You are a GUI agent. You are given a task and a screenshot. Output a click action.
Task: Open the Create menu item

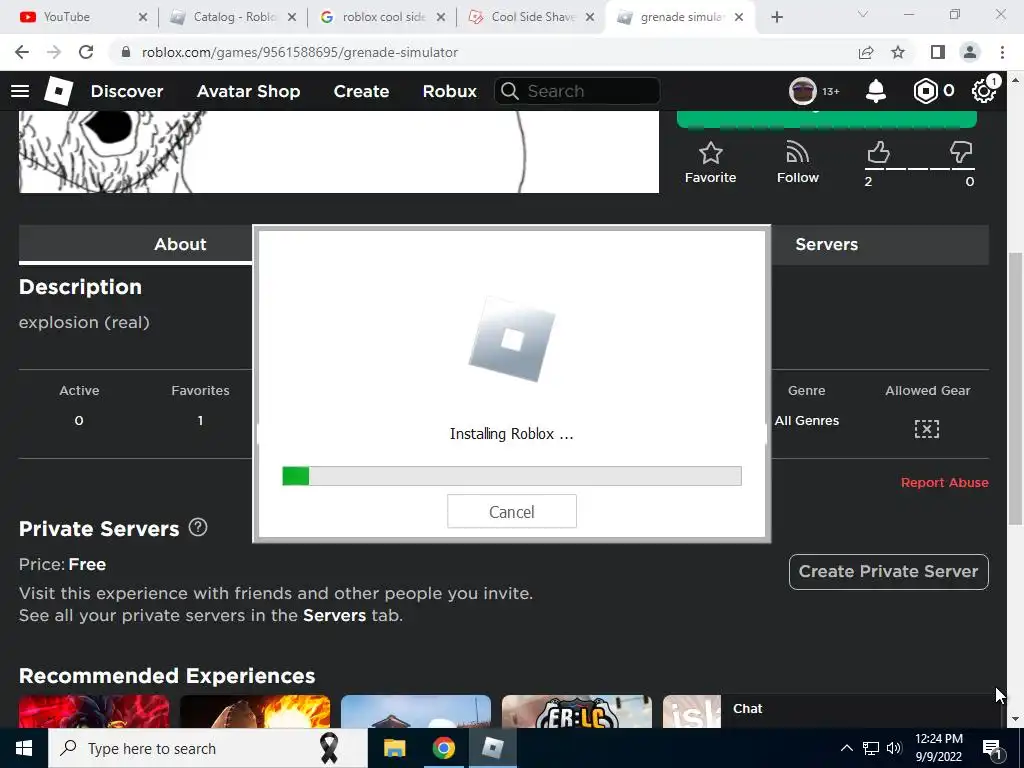click(361, 91)
